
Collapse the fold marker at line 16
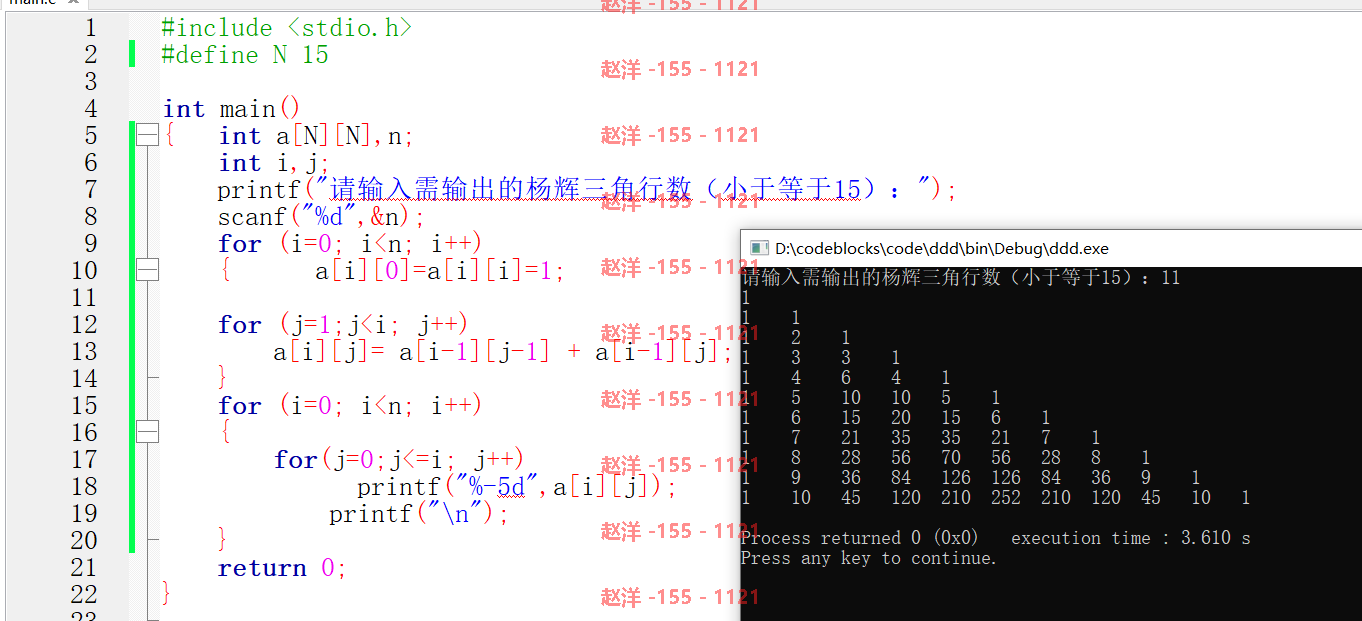click(148, 433)
